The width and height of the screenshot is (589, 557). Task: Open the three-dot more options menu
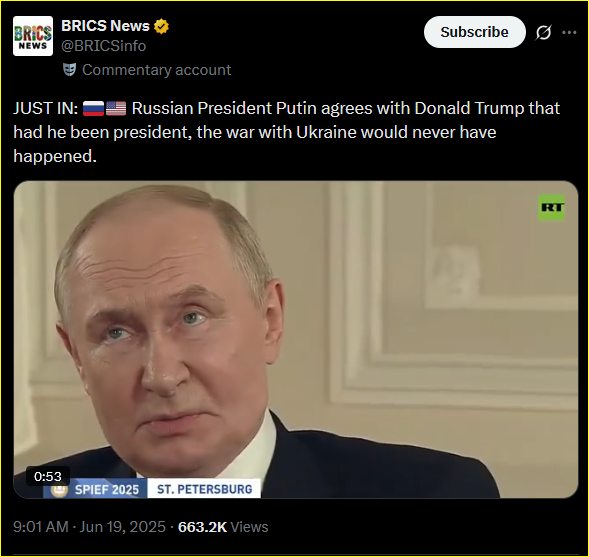click(569, 33)
